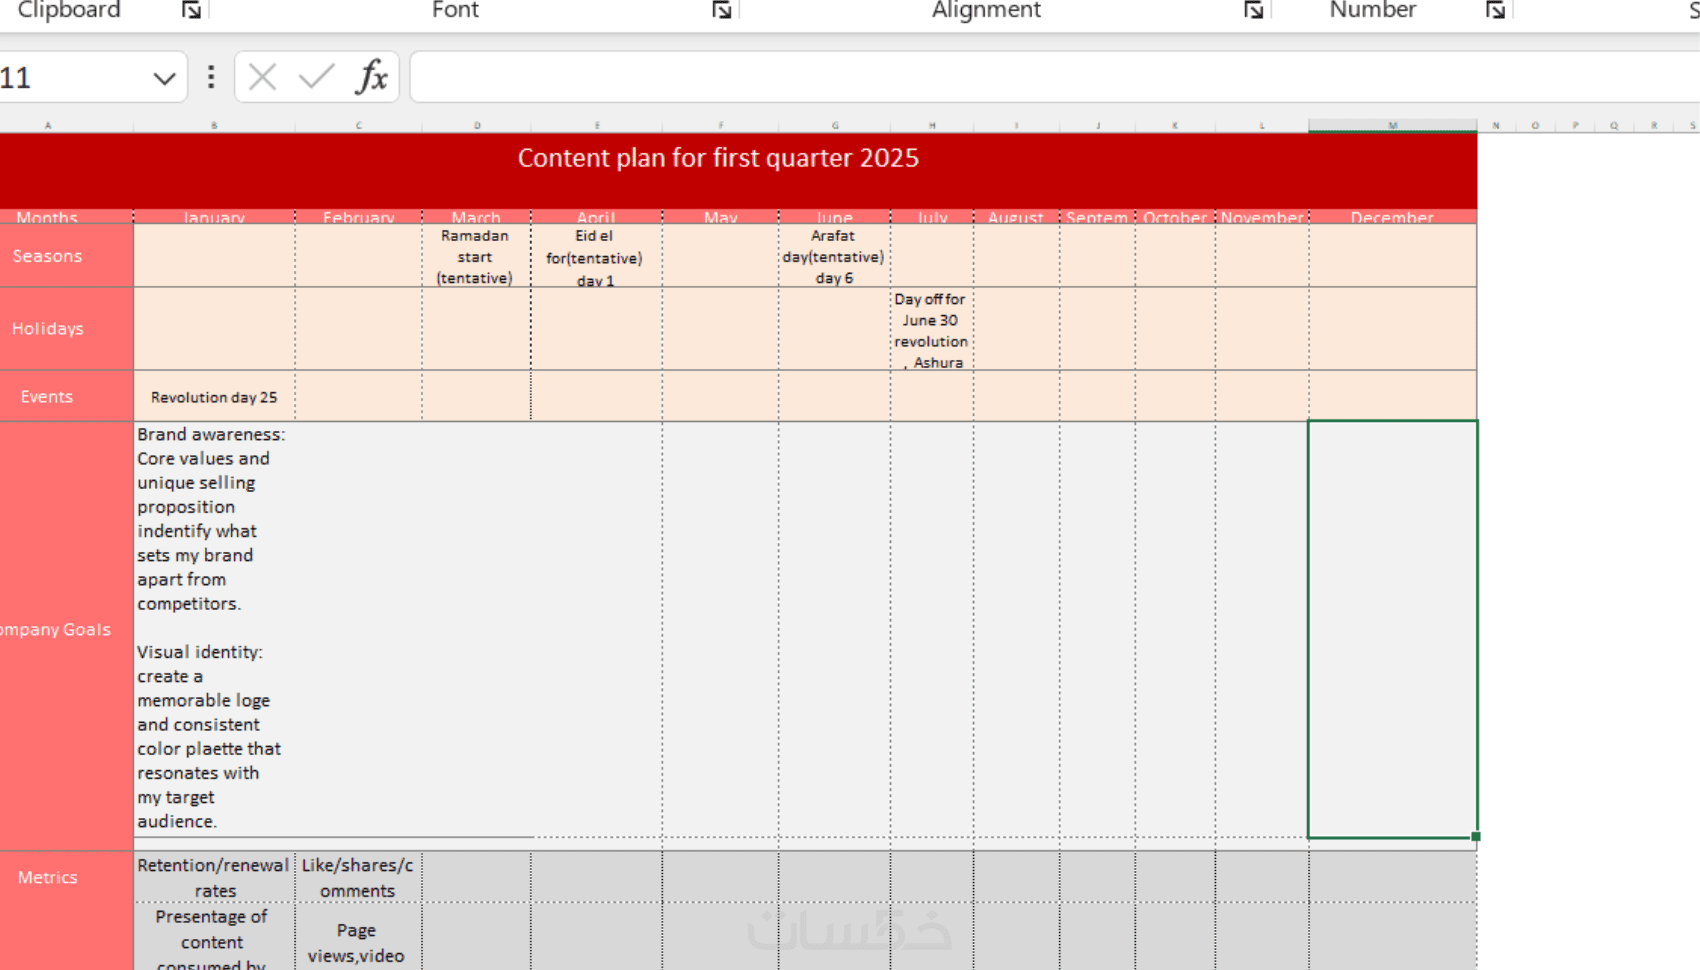Select the 'April' month cell
The image size is (1700, 970).
596,217
